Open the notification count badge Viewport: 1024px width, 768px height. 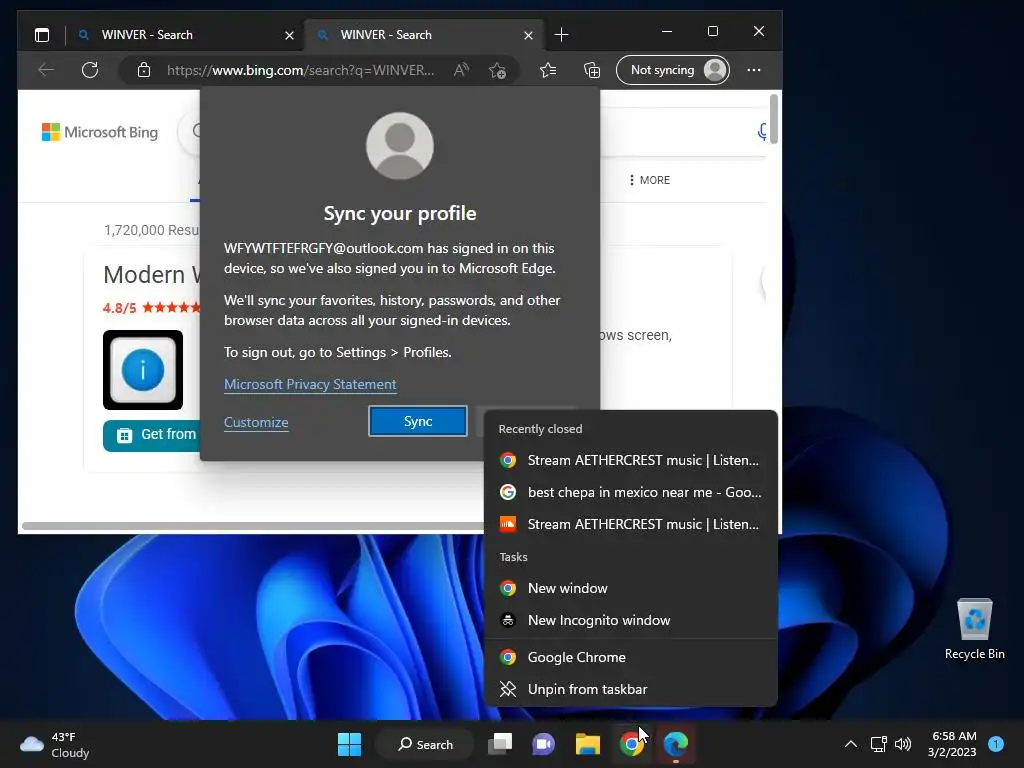pyautogui.click(x=996, y=744)
